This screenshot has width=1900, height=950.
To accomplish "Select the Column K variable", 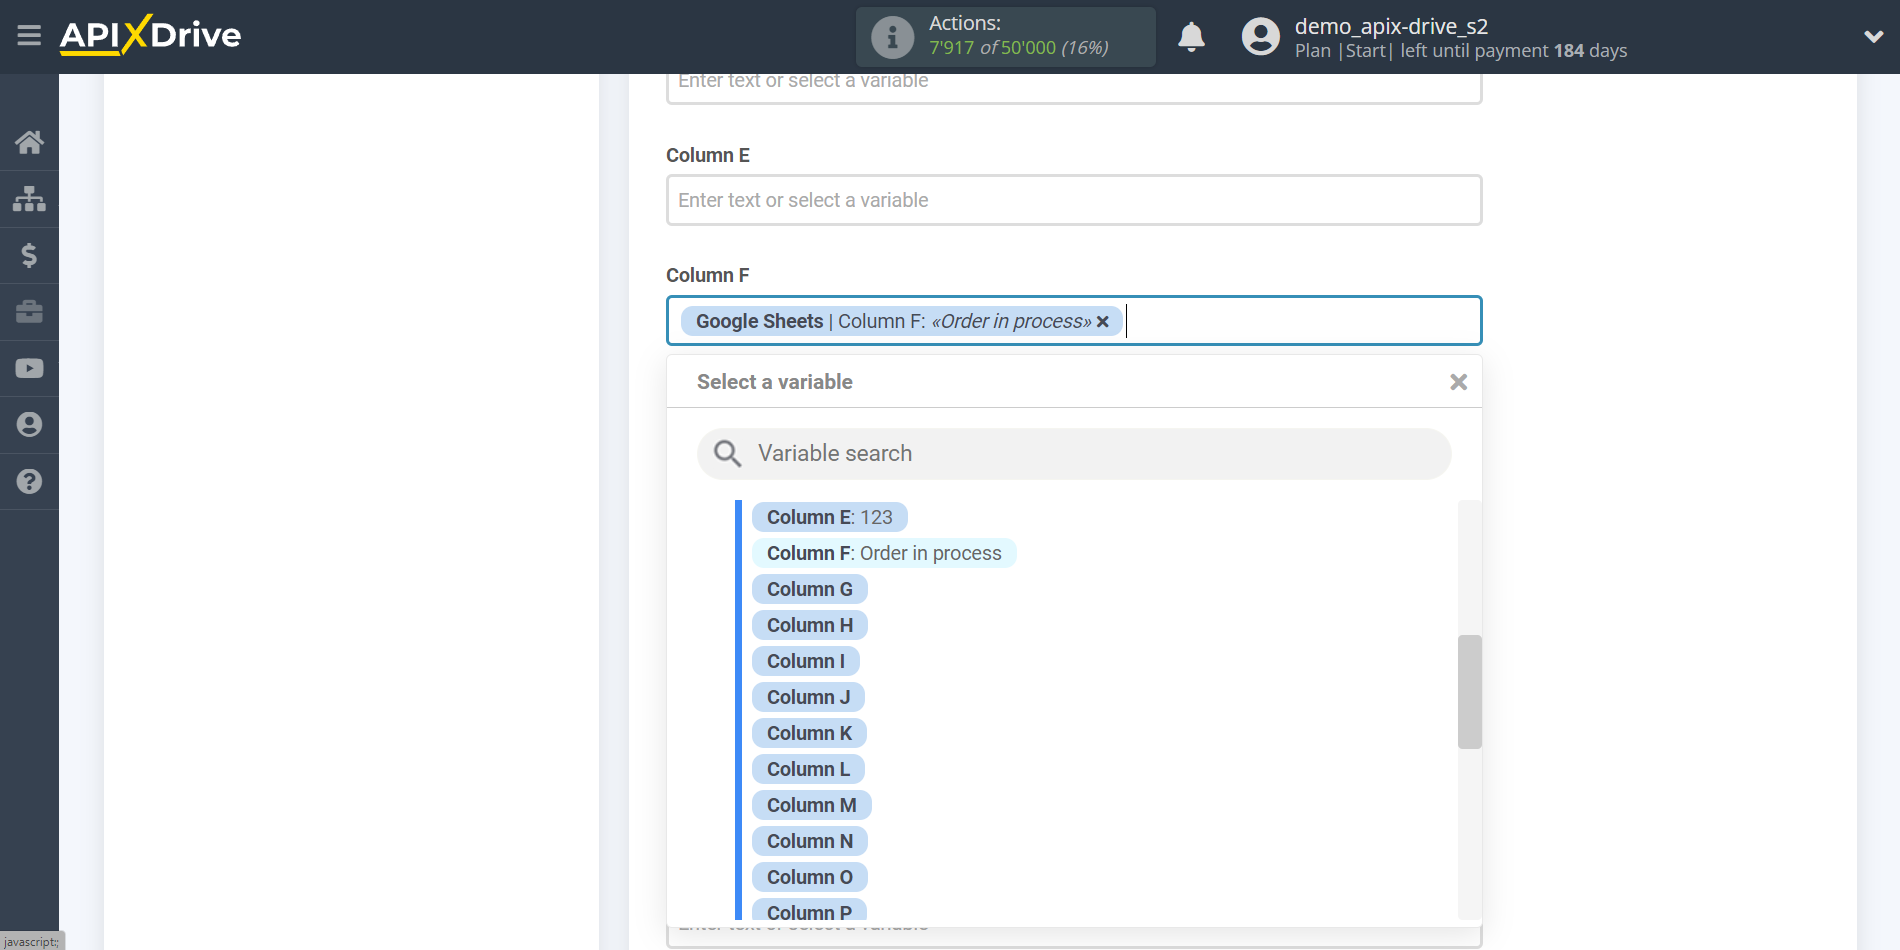I will click(809, 733).
